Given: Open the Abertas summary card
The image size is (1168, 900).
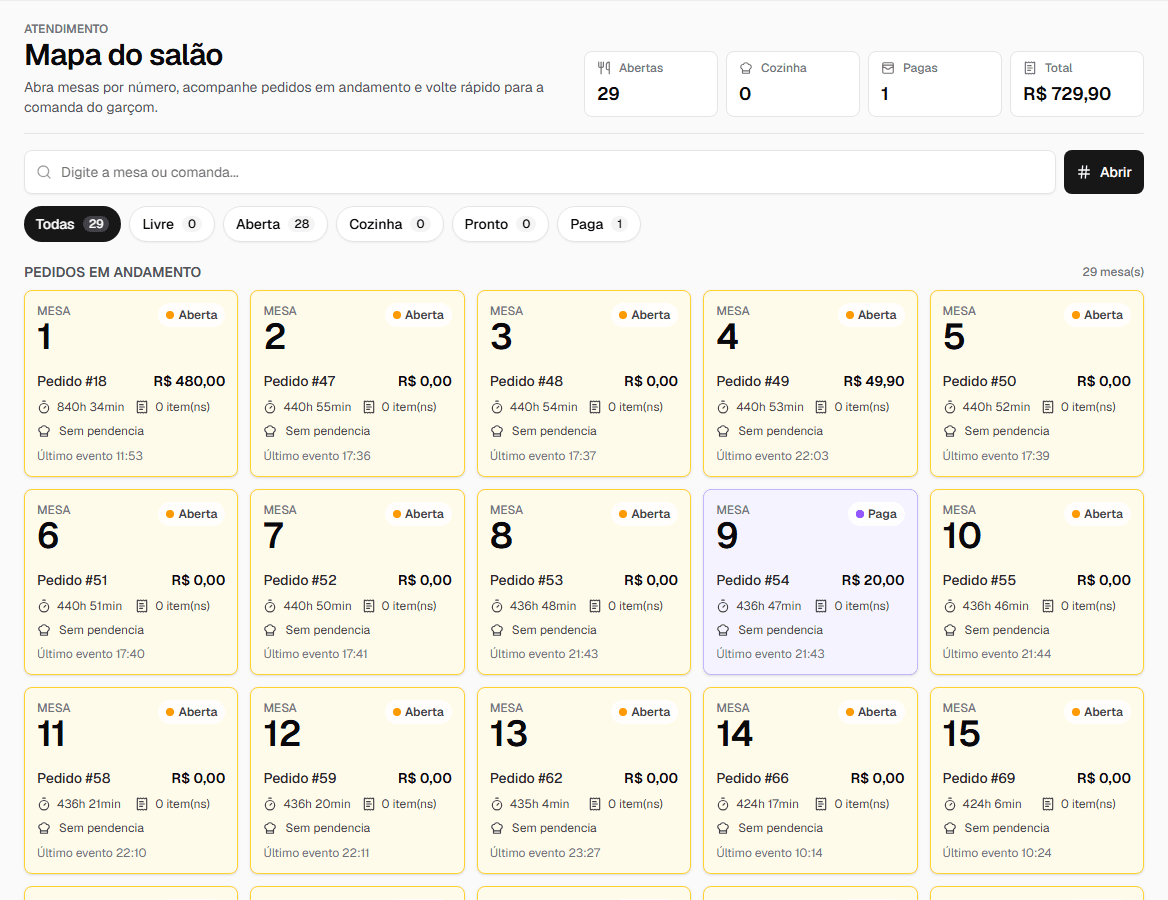Looking at the screenshot, I should 650,84.
